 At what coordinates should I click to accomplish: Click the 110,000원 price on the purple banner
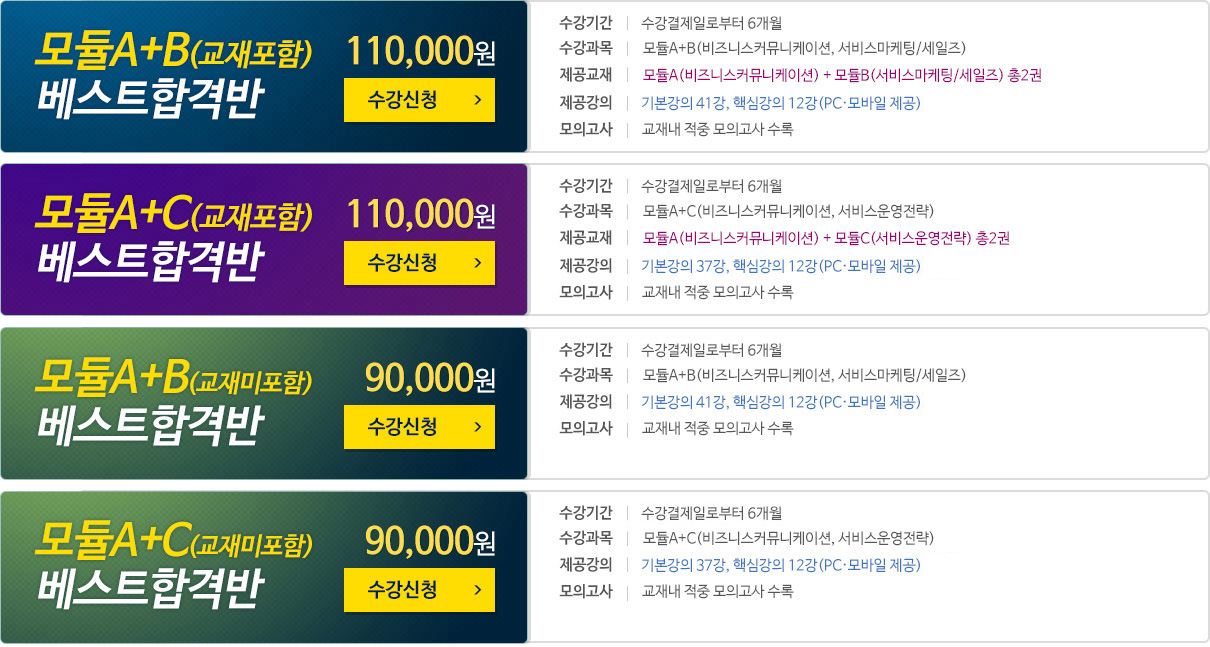pos(421,214)
